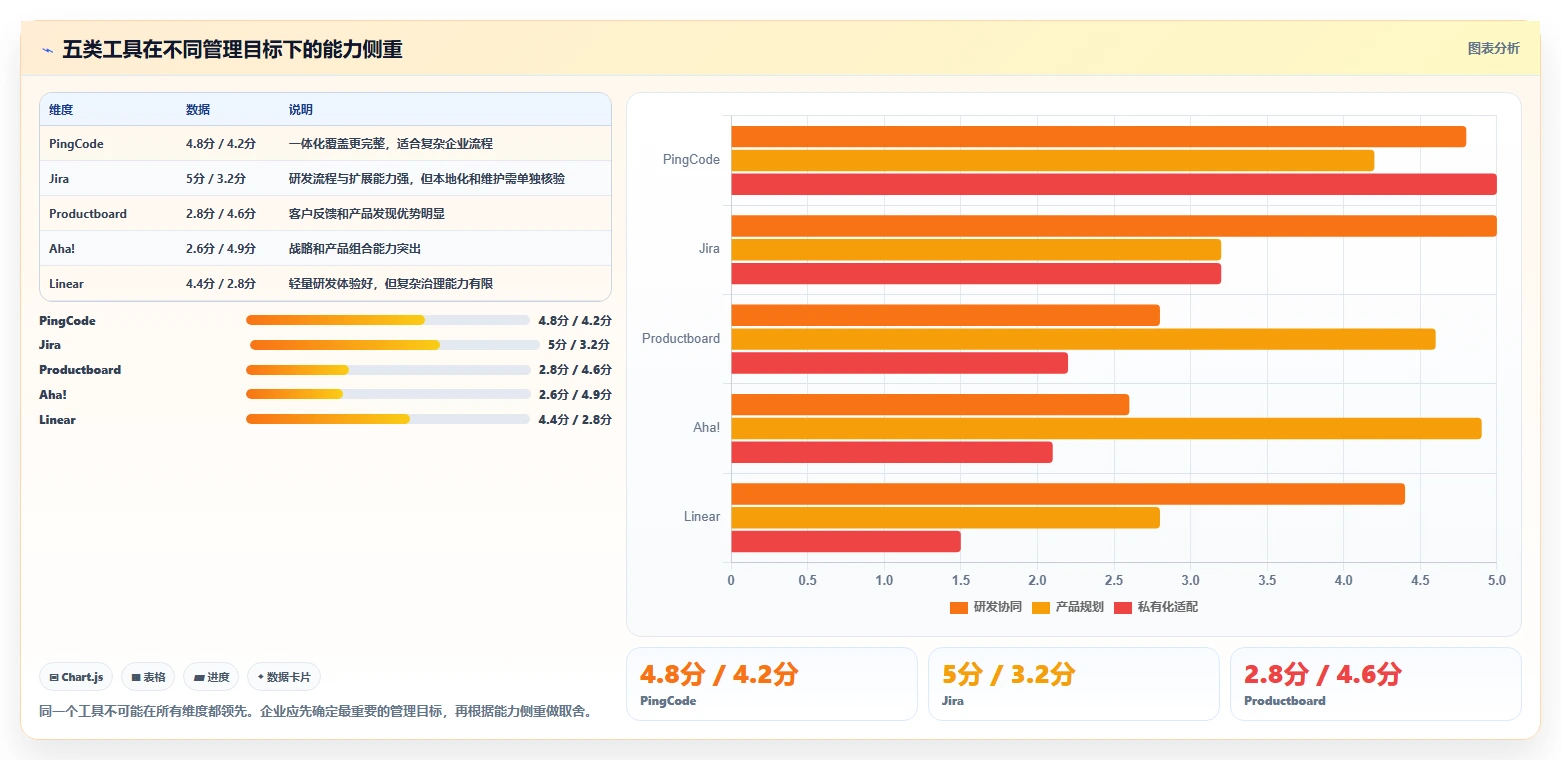Click the Linear progress bar
Screen dimensions: 1561x760
pos(388,419)
